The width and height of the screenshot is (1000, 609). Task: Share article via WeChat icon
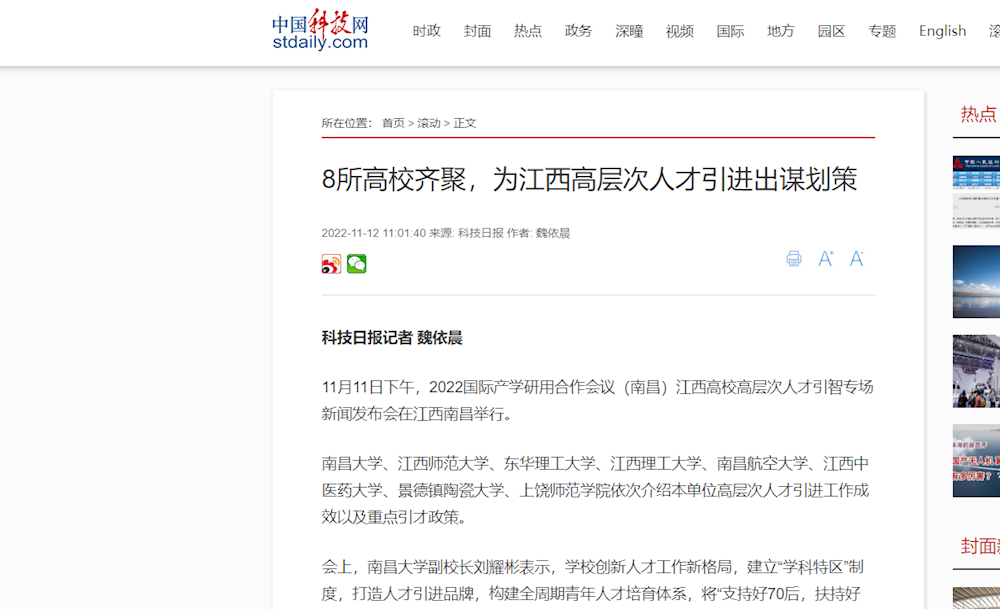click(357, 264)
